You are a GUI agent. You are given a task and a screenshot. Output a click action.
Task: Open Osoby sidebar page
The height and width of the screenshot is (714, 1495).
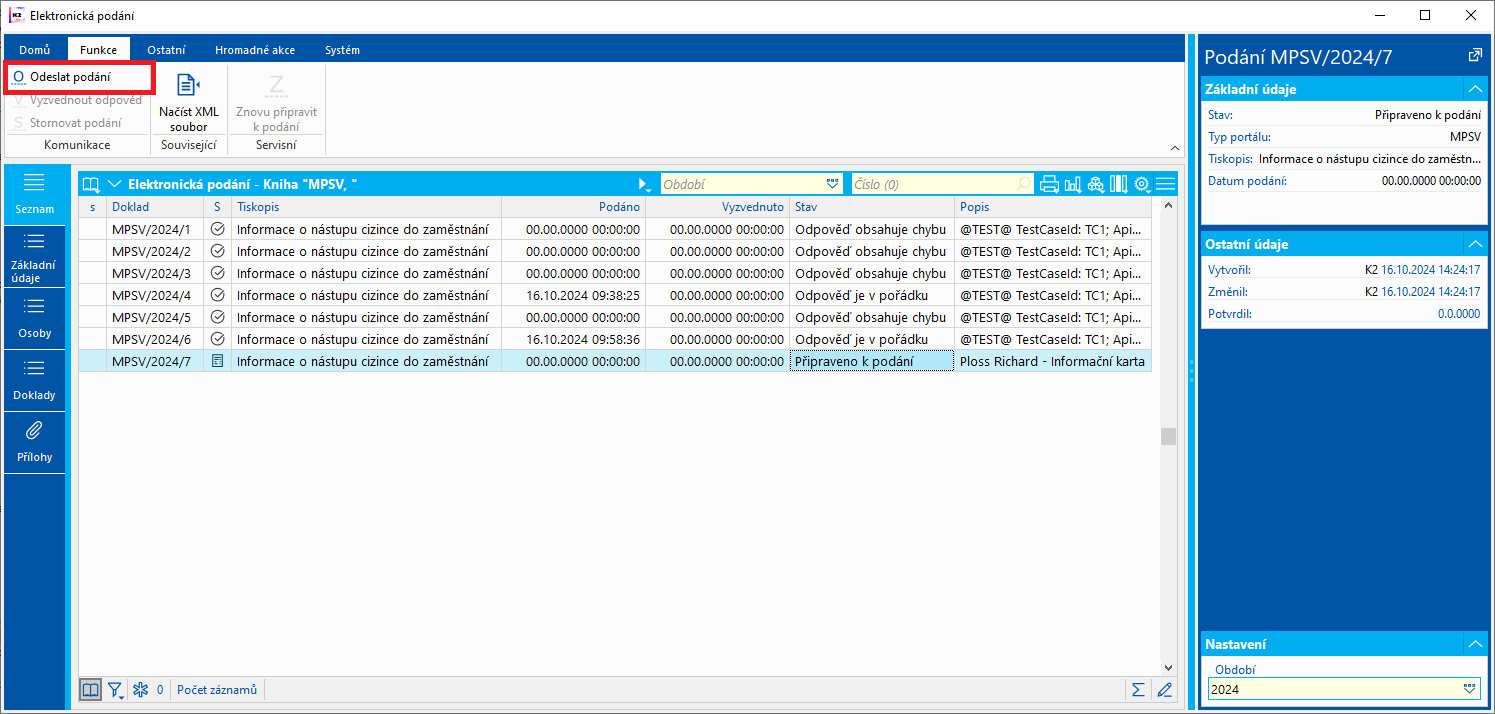point(35,319)
